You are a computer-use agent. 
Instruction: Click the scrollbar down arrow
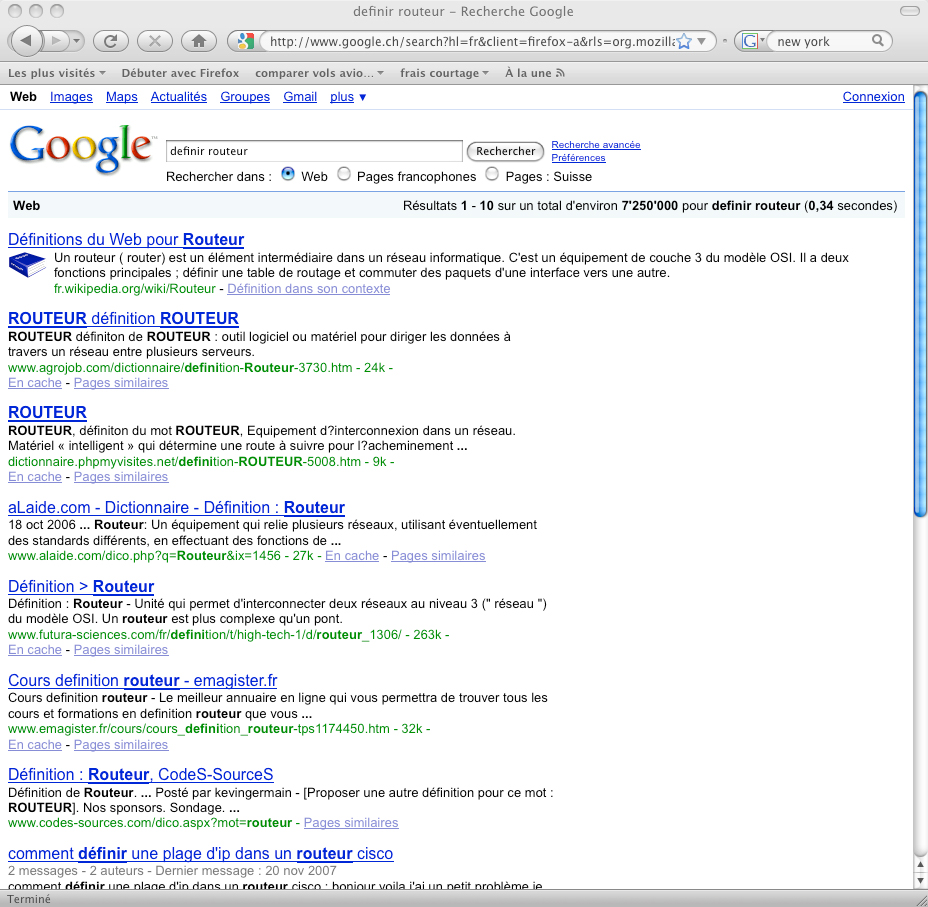[x=920, y=880]
